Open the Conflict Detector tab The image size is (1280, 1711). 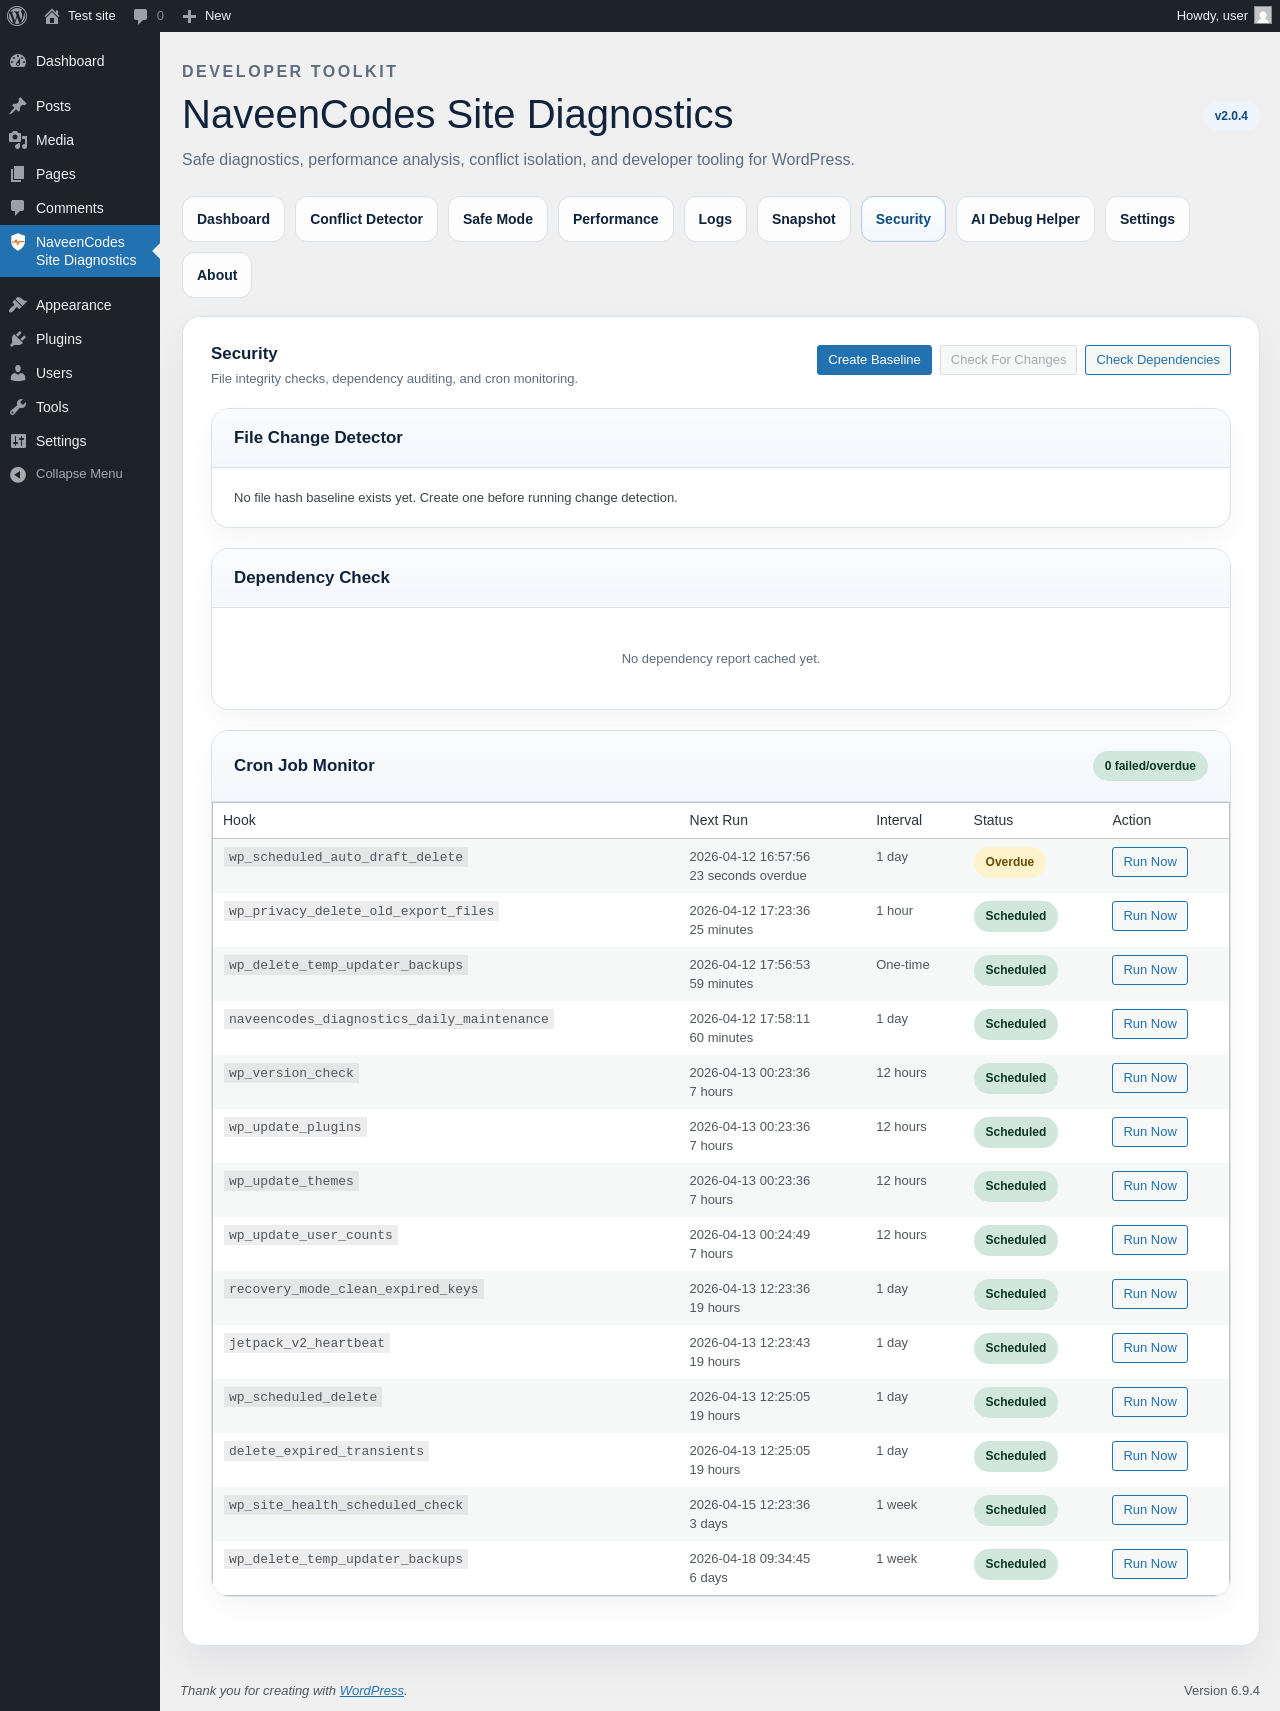coord(366,219)
